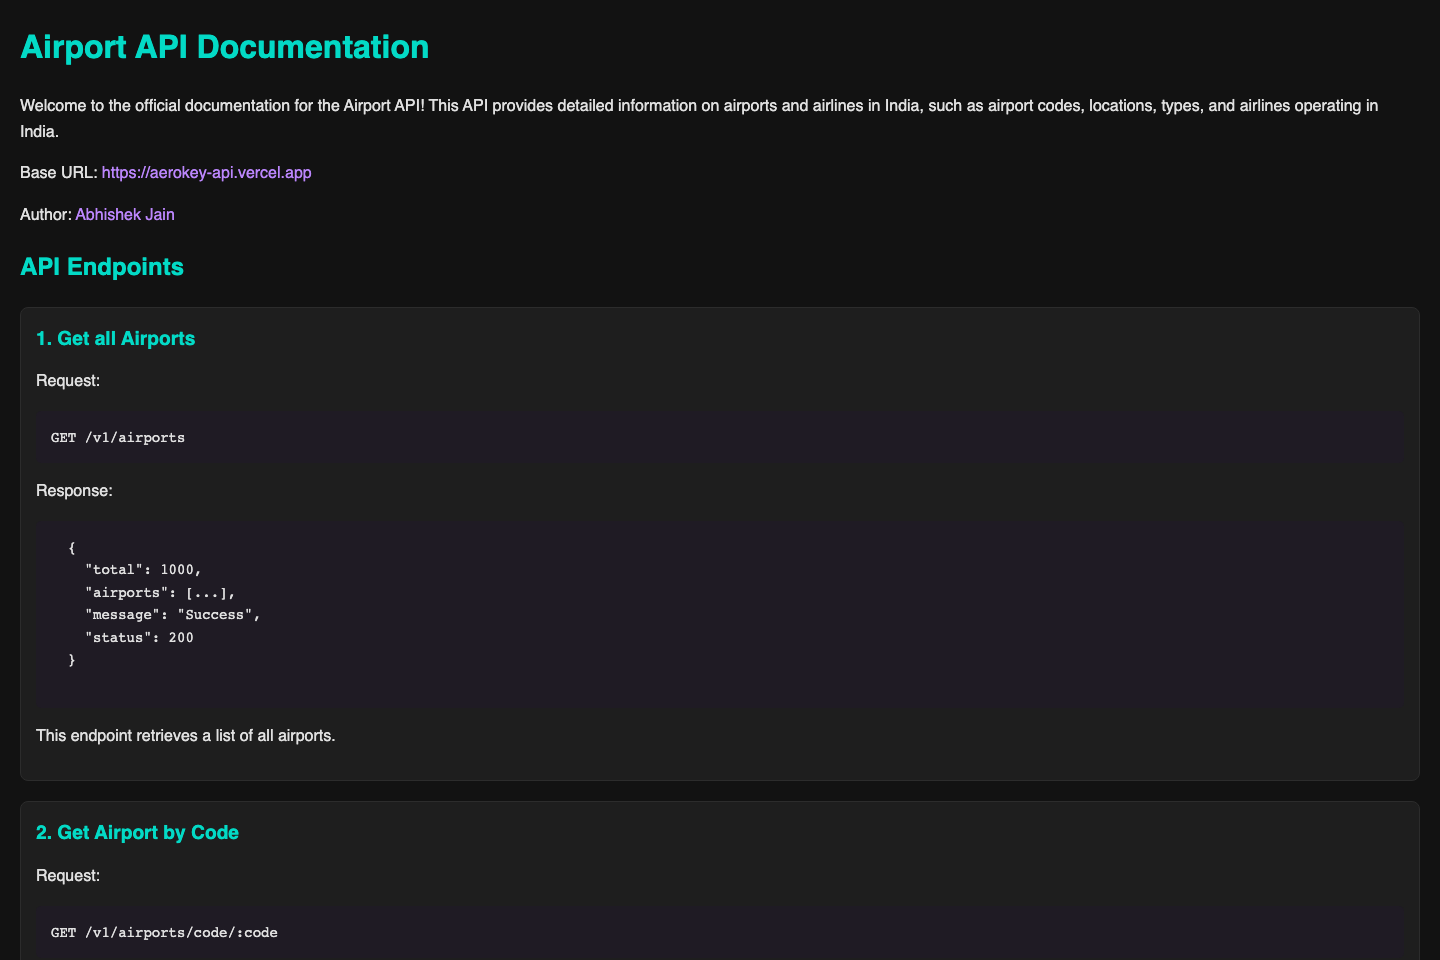1440x960 pixels.
Task: Click the 'Response:' label in Get all Airports
Action: click(74, 491)
